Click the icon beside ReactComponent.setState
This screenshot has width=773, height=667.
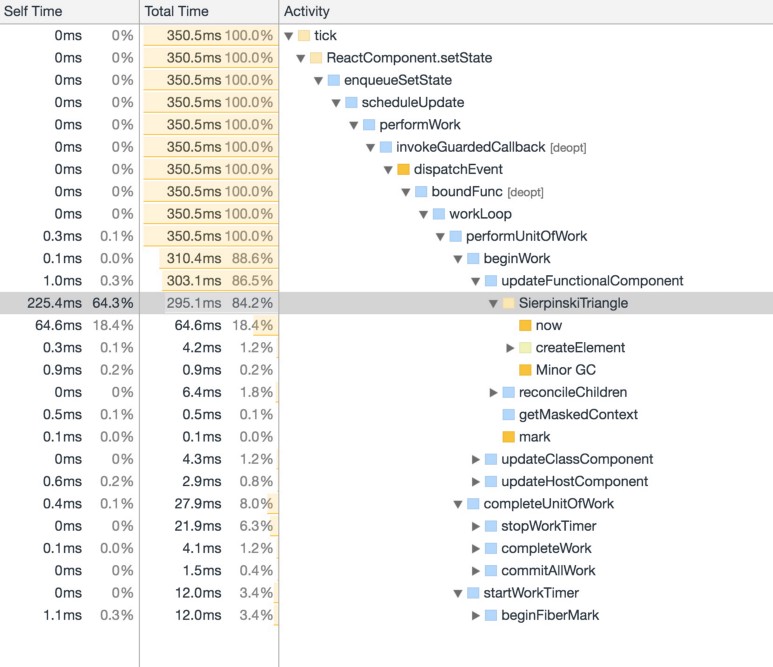click(316, 58)
